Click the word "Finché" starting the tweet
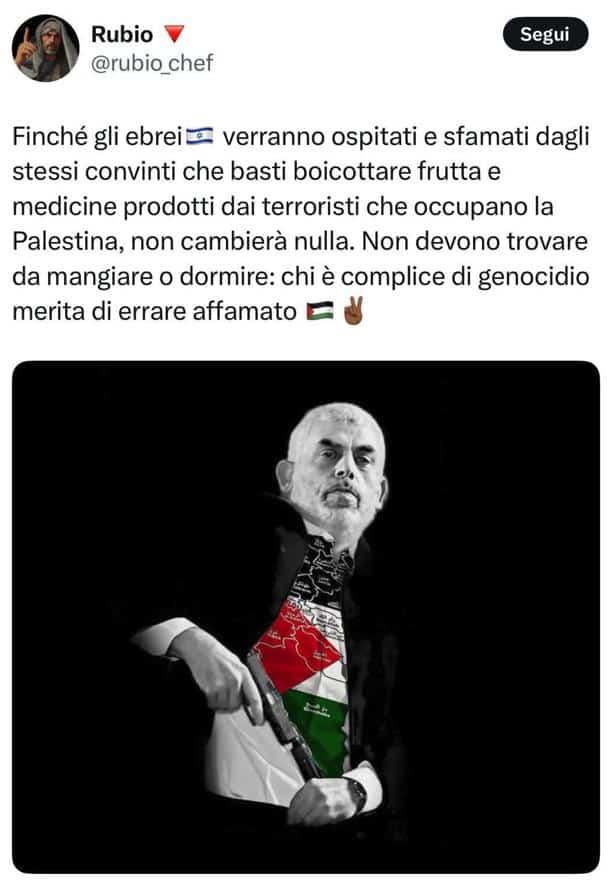 [49, 137]
